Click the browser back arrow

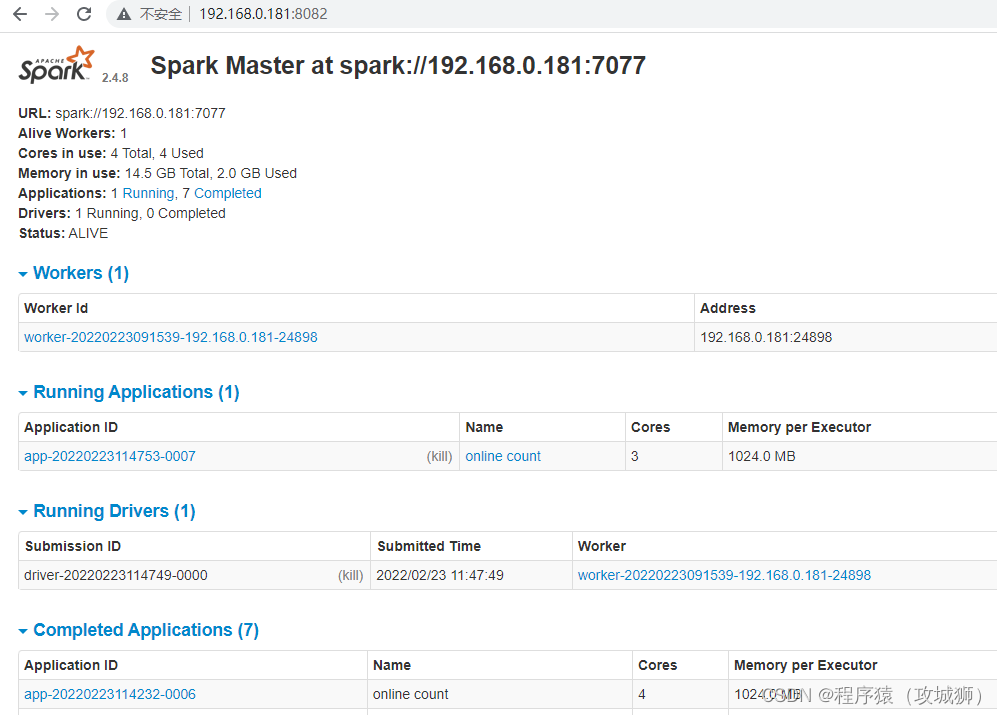click(19, 14)
